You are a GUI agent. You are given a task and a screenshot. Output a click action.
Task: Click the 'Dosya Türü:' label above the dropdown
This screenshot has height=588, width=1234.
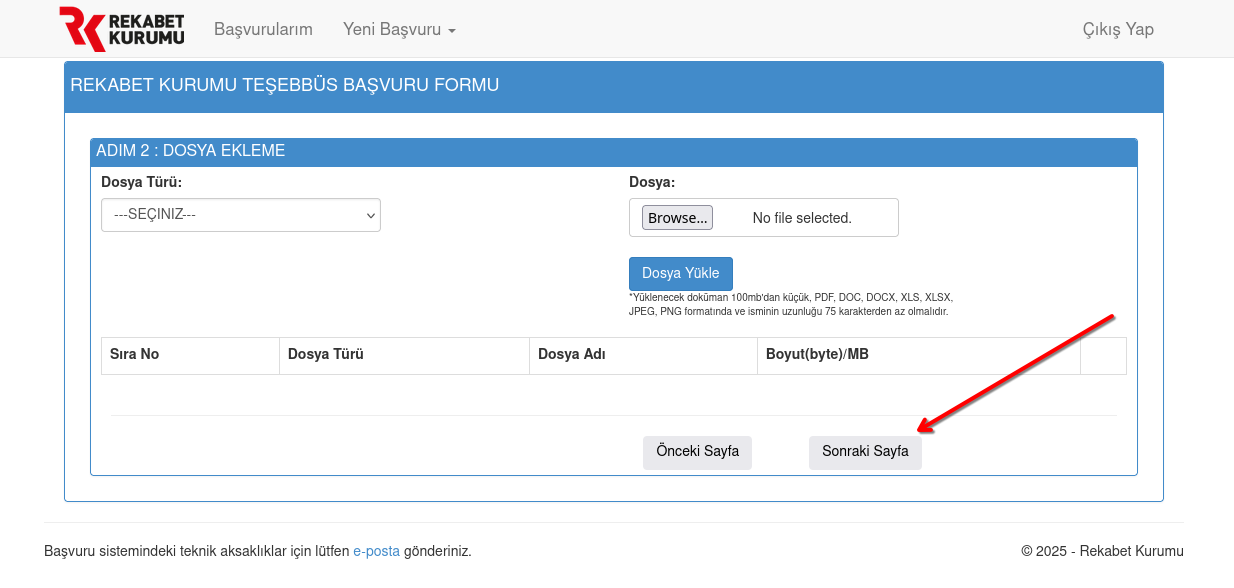tap(141, 182)
